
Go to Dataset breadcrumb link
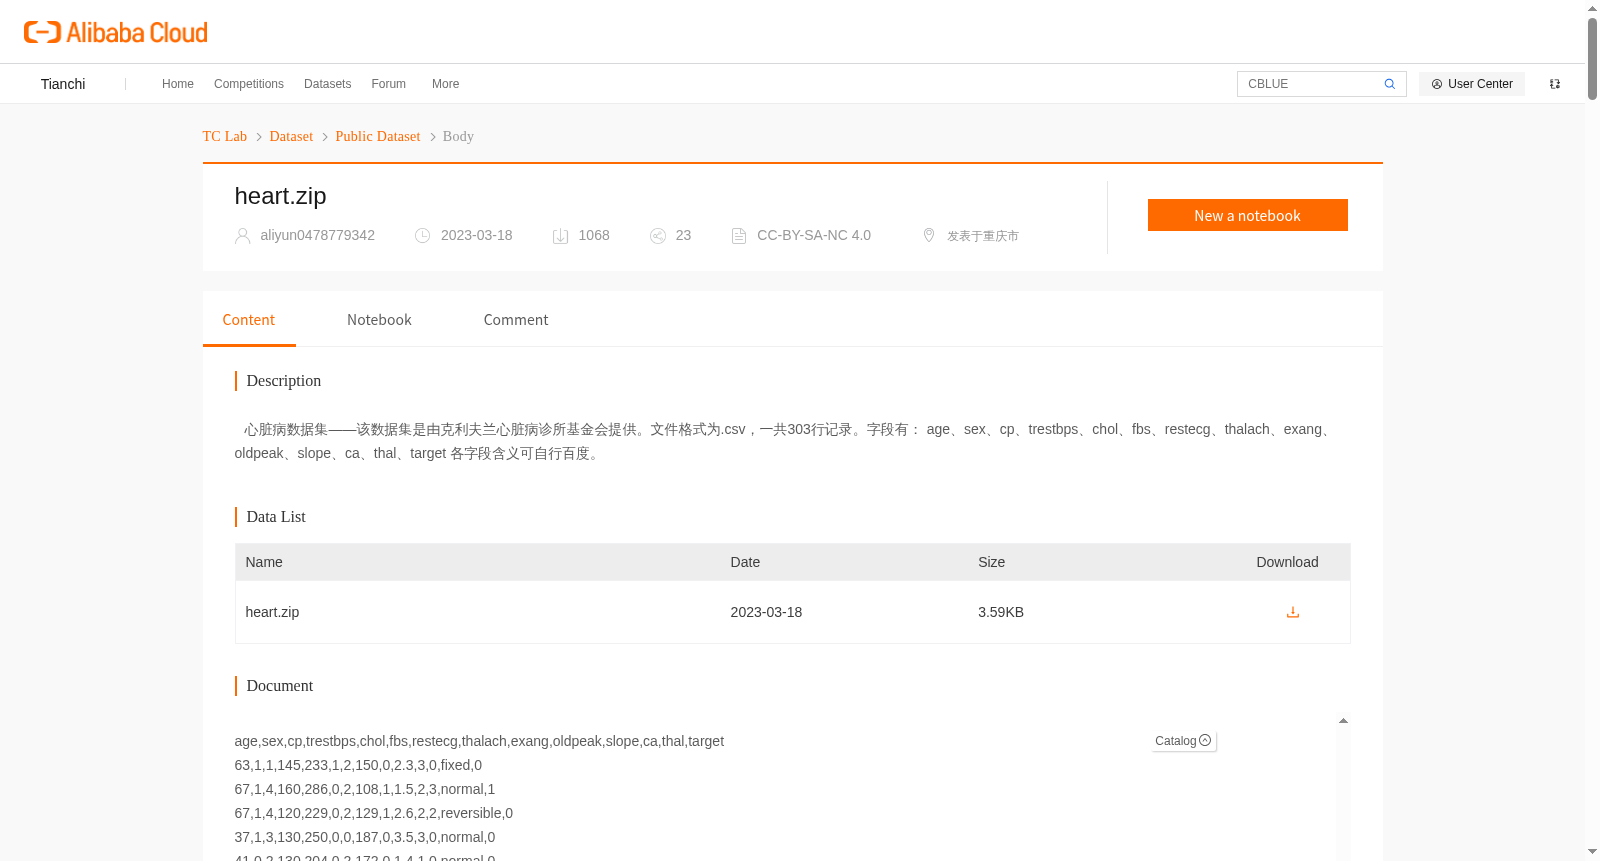(291, 136)
